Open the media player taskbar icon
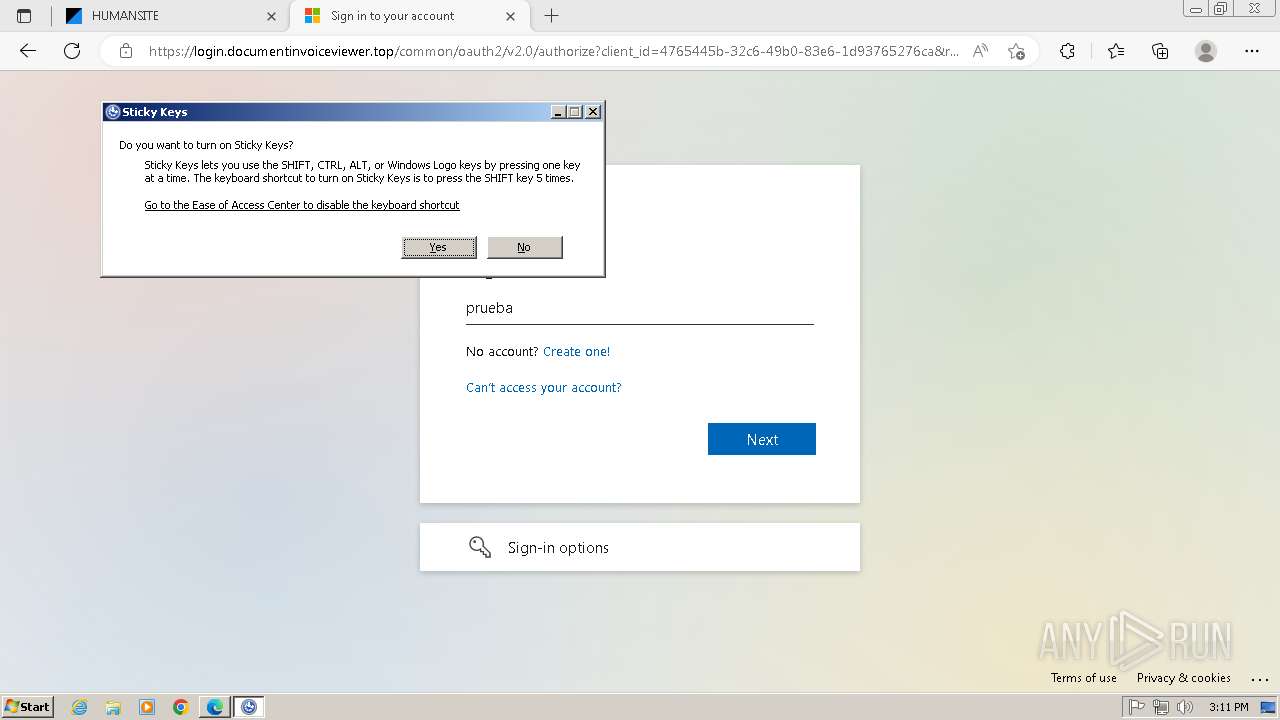 pyautogui.click(x=147, y=707)
